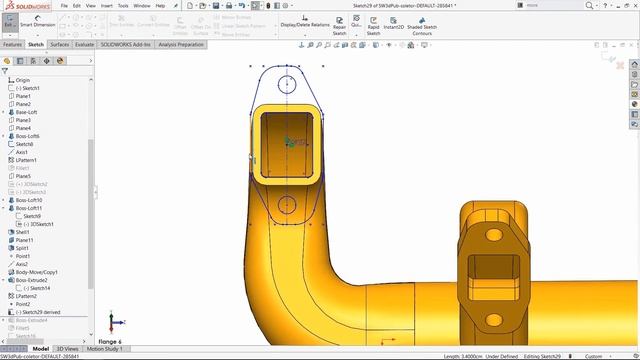Viewport: 640px width, 360px height.
Task: Open the Edit menu
Action: [77, 6]
